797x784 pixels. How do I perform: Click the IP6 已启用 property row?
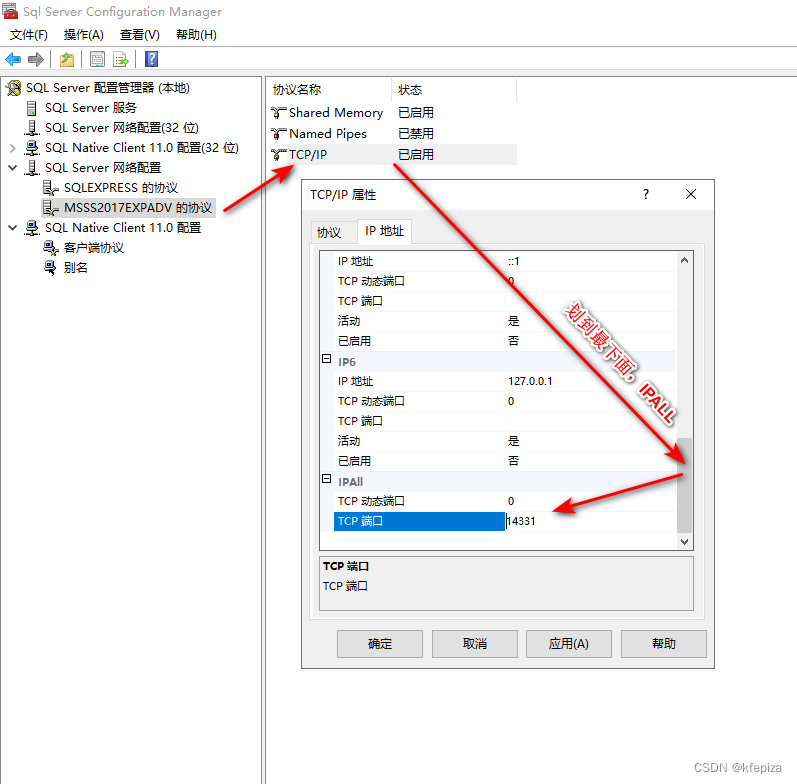coord(505,461)
